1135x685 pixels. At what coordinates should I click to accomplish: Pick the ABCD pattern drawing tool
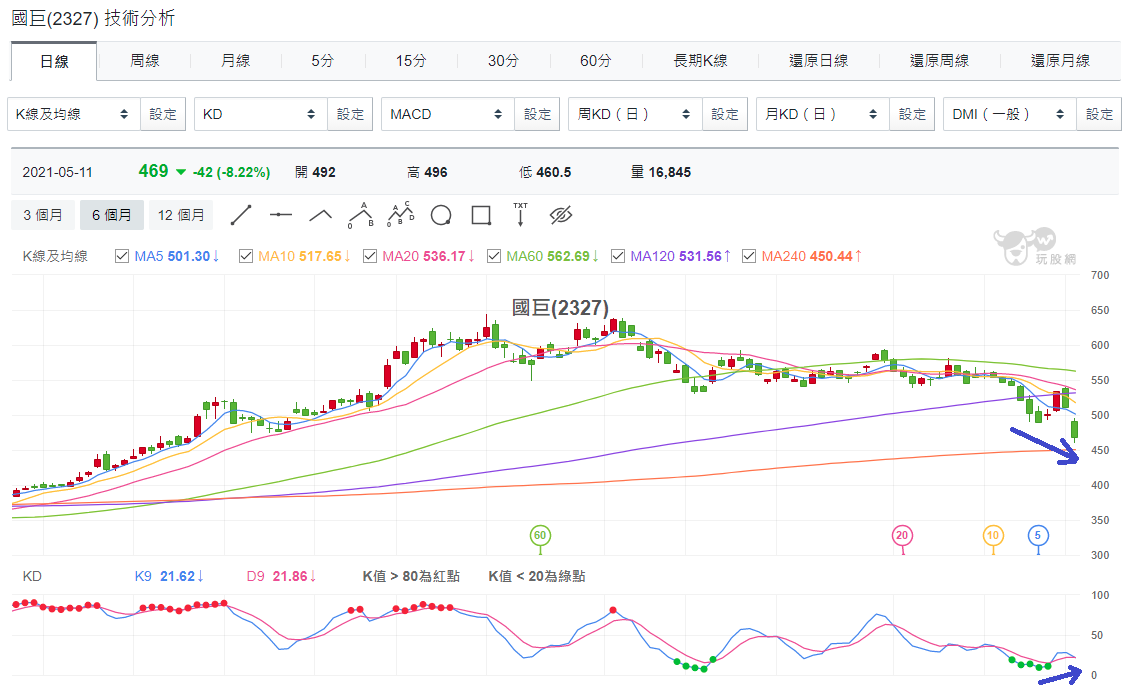click(x=400, y=214)
